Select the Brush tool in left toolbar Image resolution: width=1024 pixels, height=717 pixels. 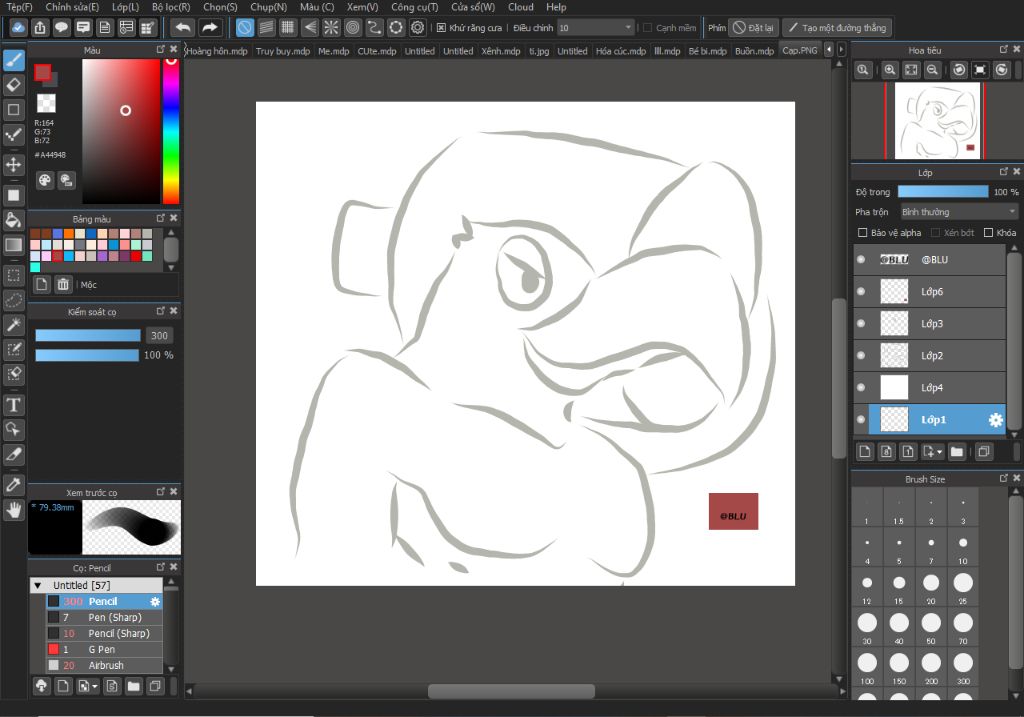click(x=14, y=60)
